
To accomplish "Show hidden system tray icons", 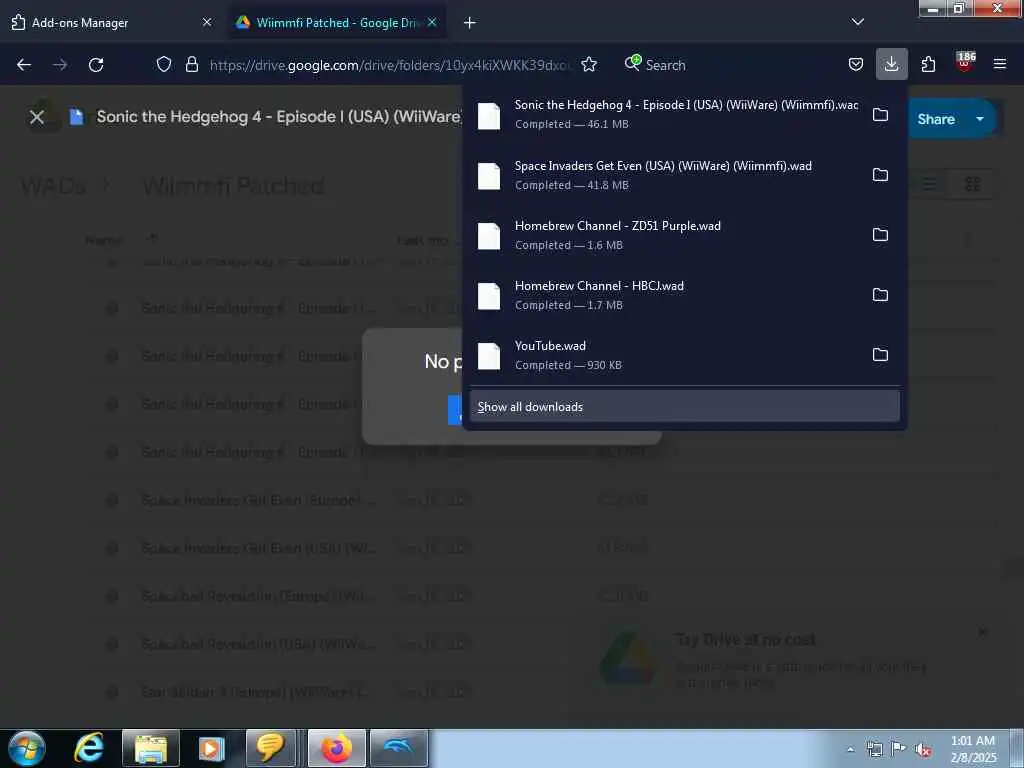I will (x=850, y=749).
